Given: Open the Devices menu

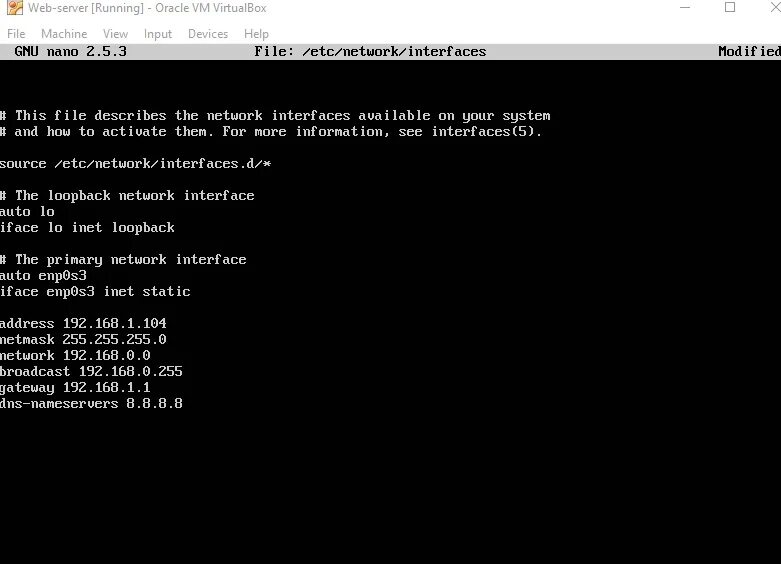Looking at the screenshot, I should [x=208, y=34].
